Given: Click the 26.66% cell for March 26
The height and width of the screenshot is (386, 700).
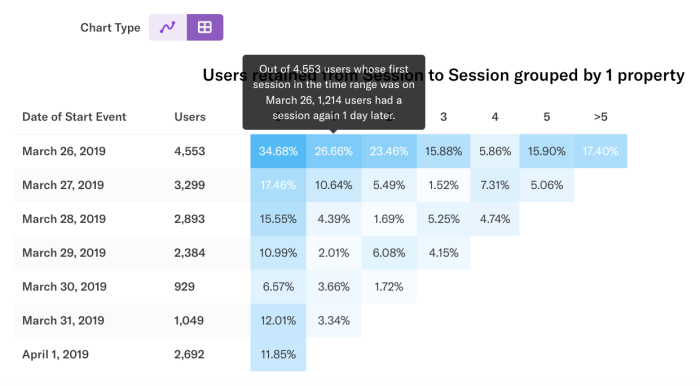Looking at the screenshot, I should coord(334,151).
